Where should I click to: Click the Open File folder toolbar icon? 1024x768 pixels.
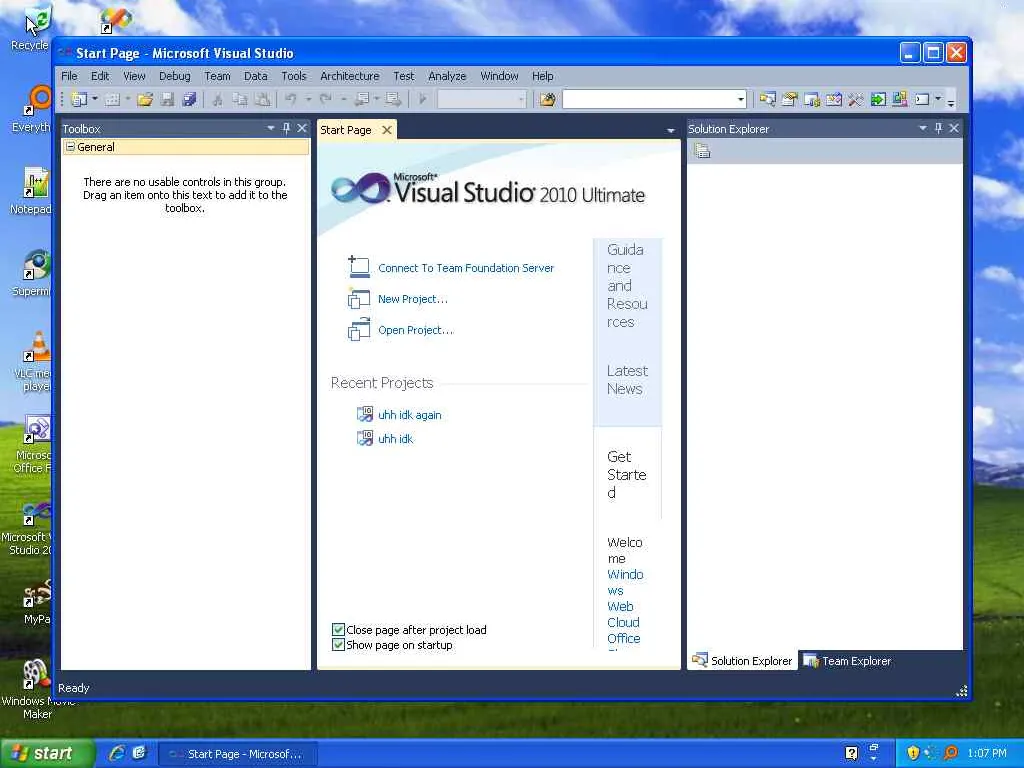click(x=145, y=99)
